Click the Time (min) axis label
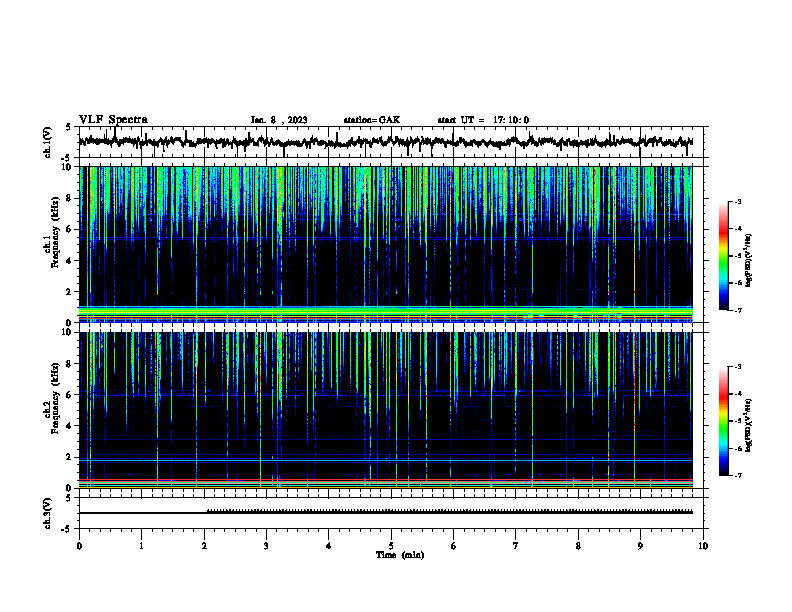The height and width of the screenshot is (612, 792). (400, 555)
